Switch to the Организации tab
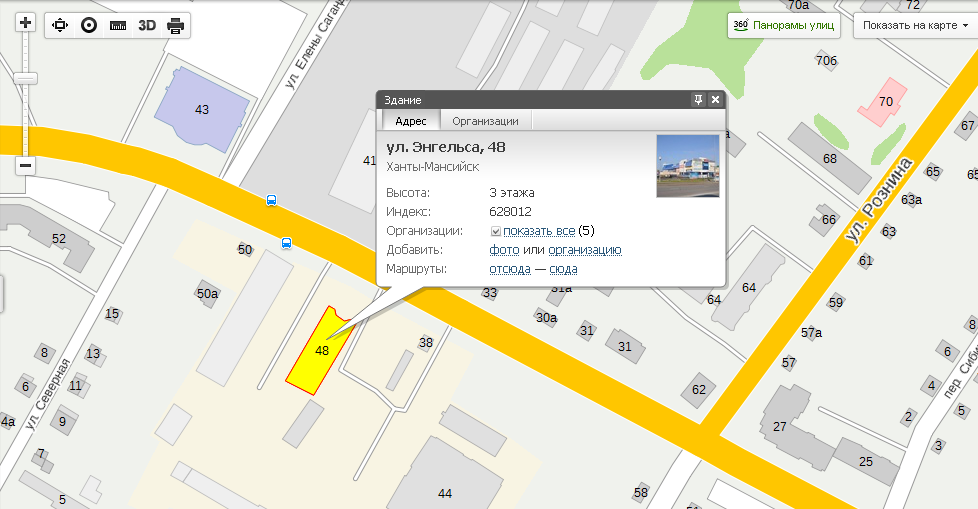This screenshot has height=509, width=978. (485, 121)
